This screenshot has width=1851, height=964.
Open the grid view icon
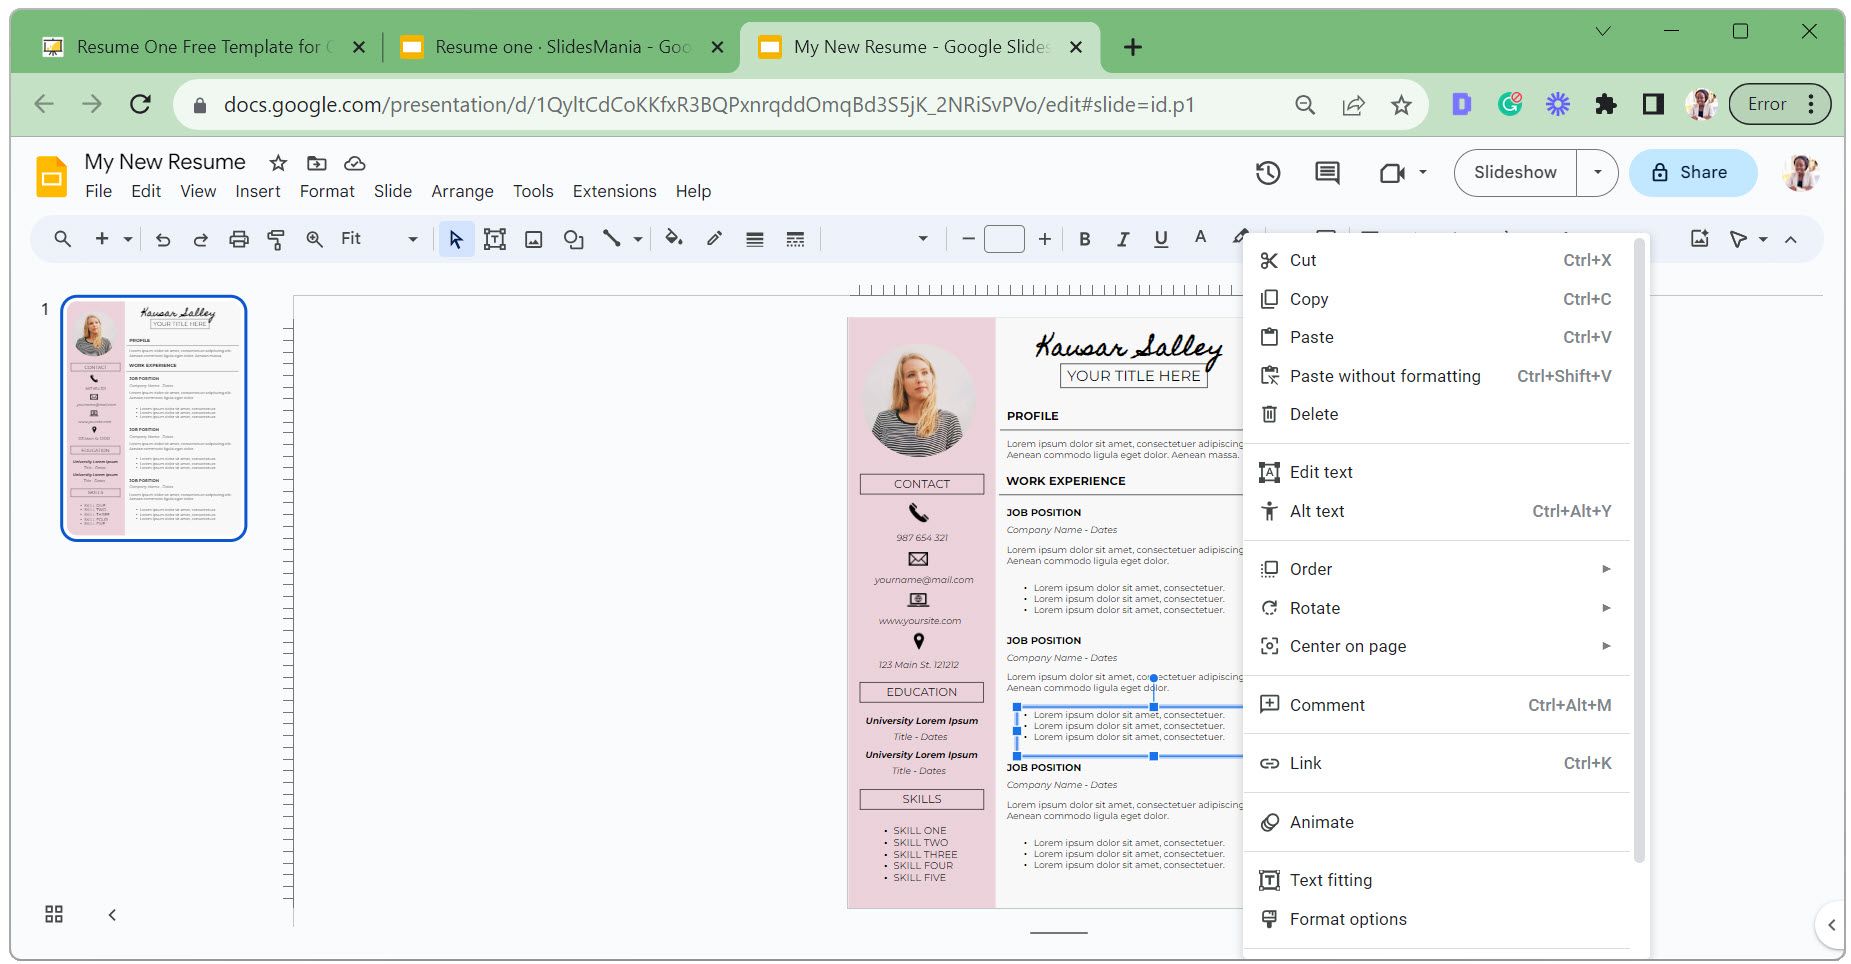click(54, 914)
